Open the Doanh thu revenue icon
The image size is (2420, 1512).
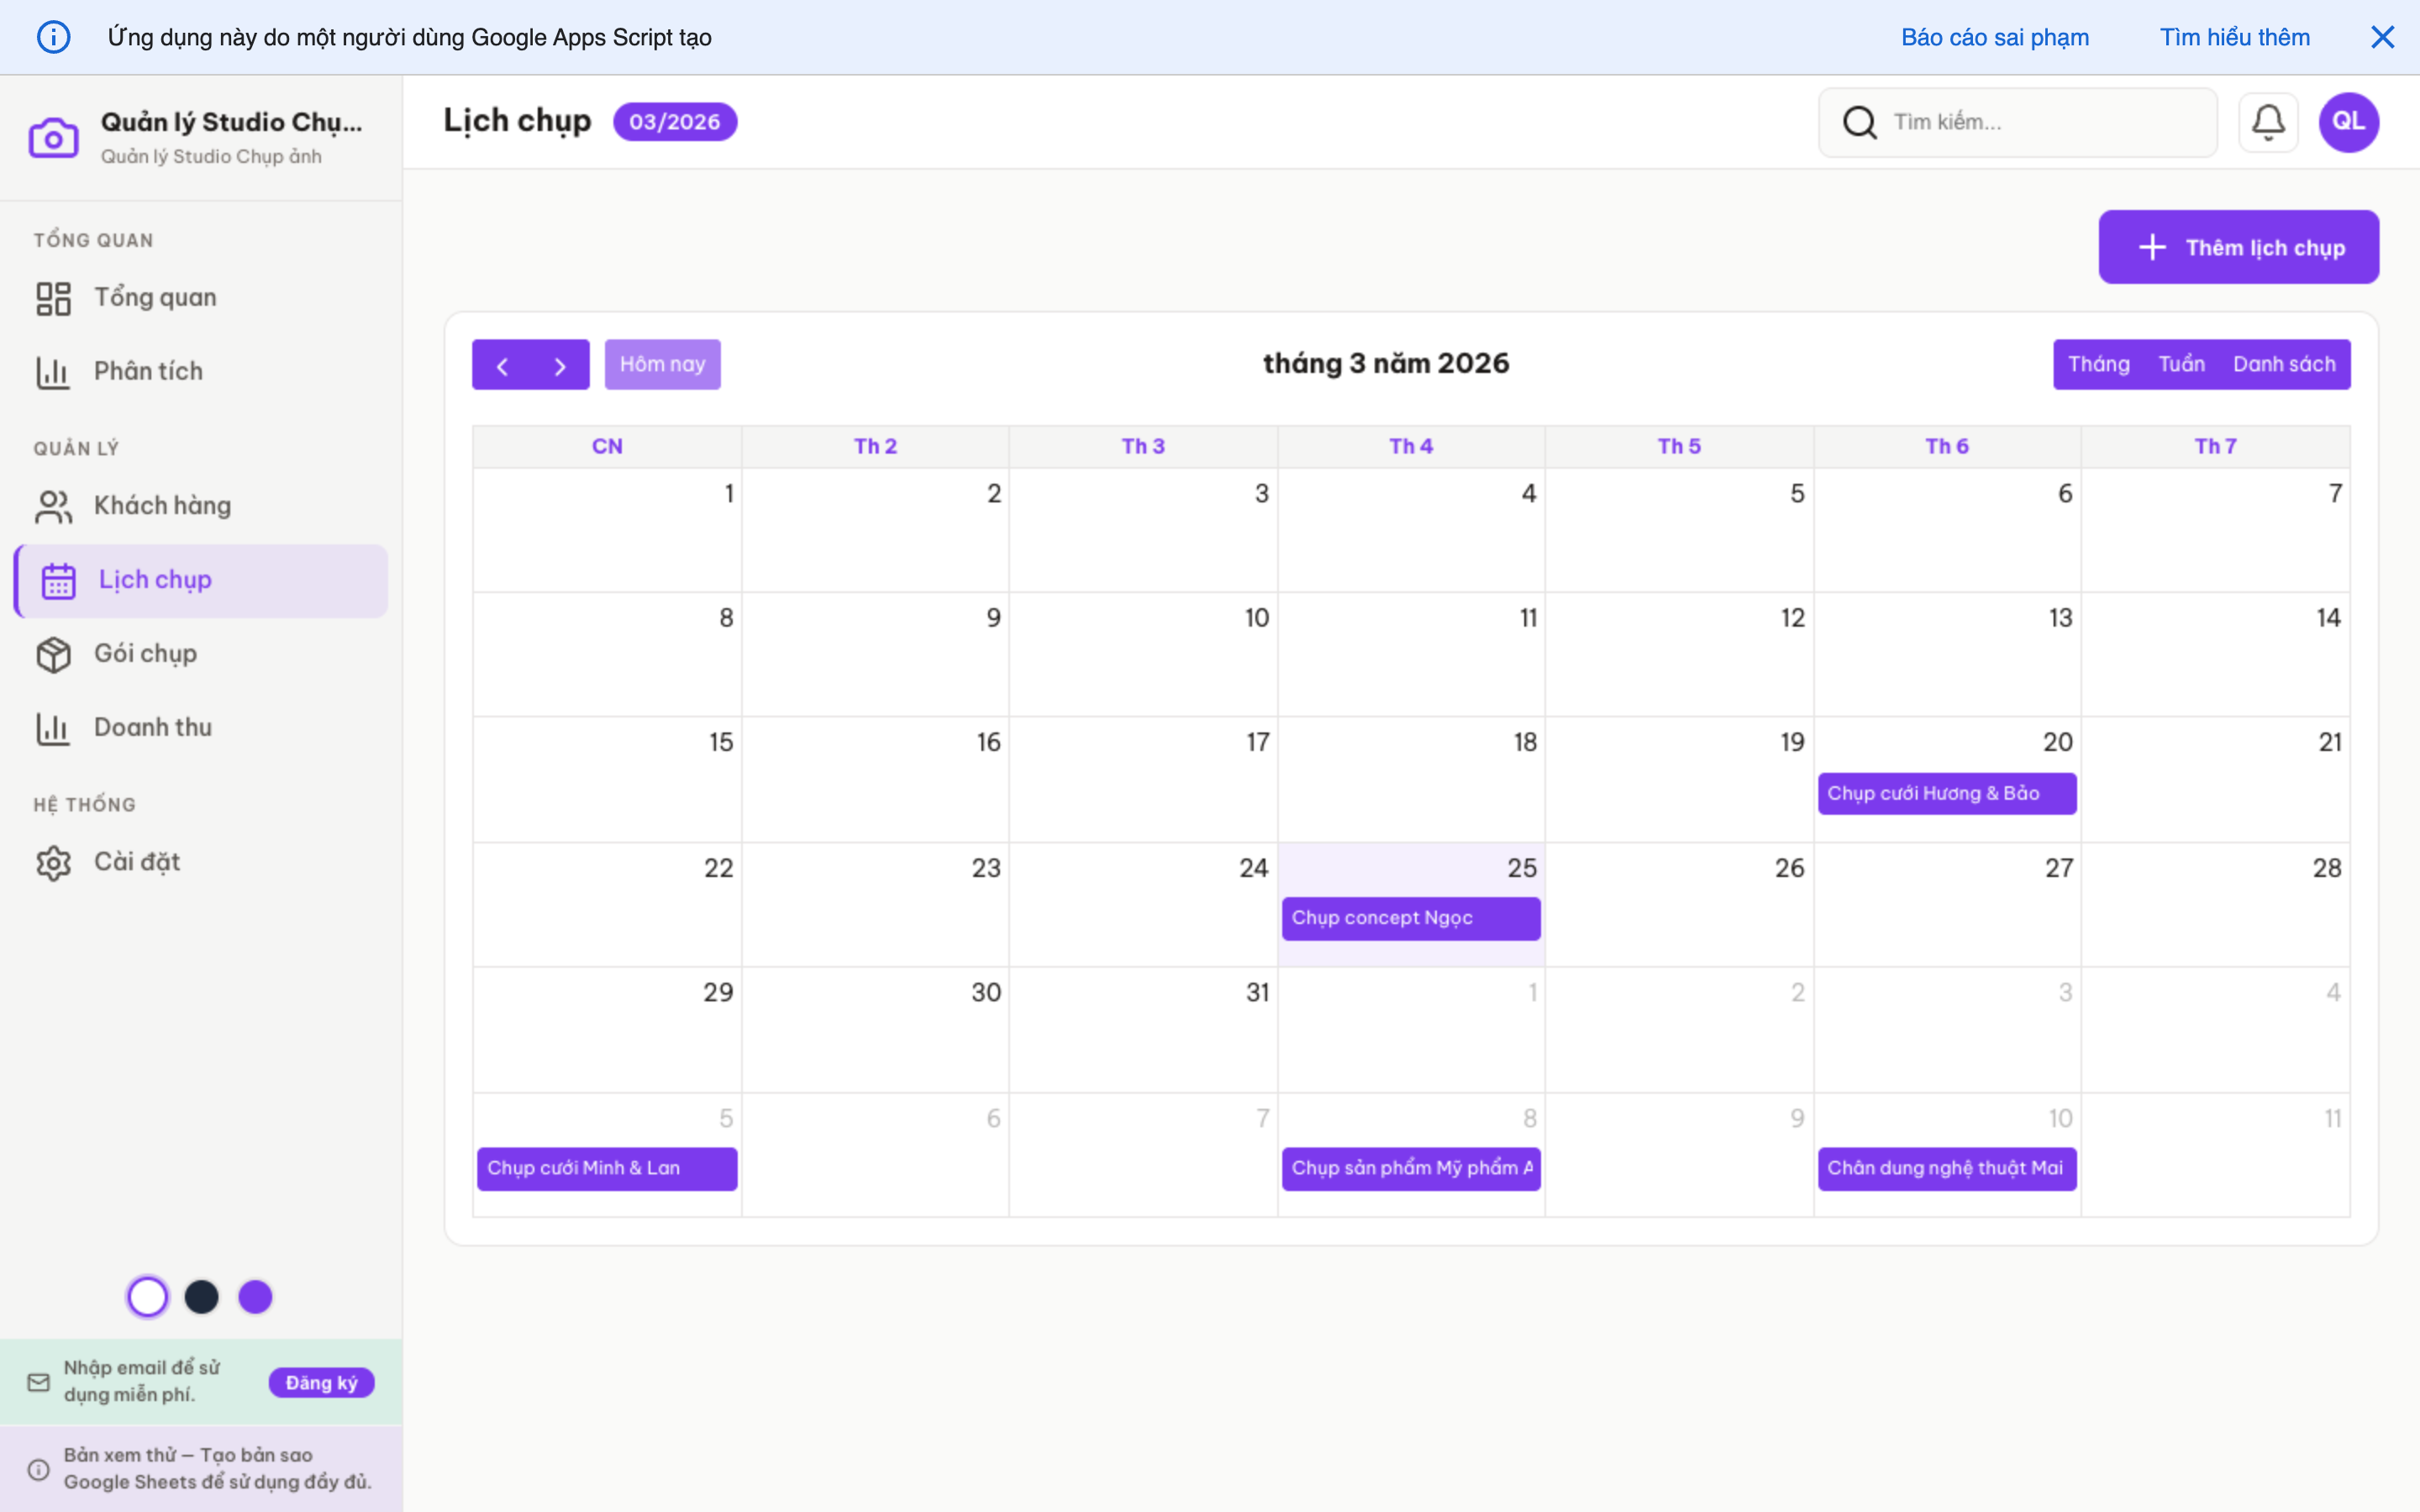coord(53,728)
